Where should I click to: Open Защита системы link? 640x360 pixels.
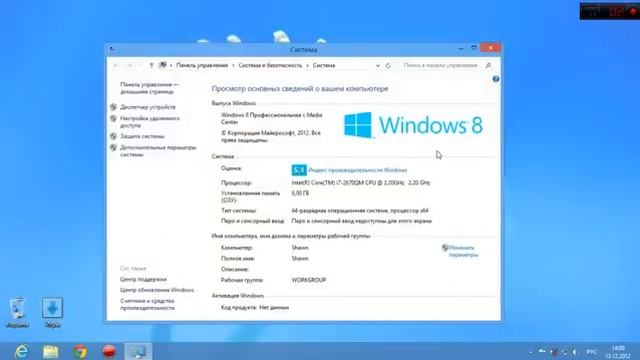pyautogui.click(x=142, y=136)
